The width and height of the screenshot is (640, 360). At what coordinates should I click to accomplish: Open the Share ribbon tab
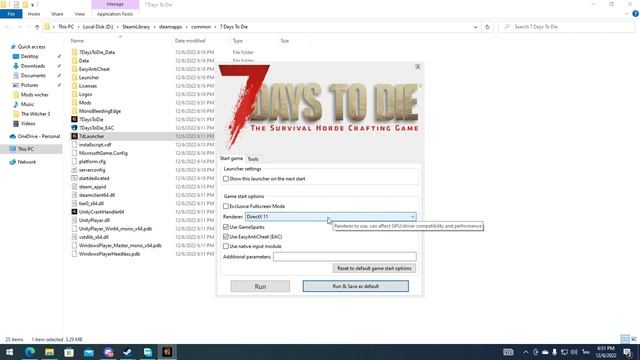point(57,14)
